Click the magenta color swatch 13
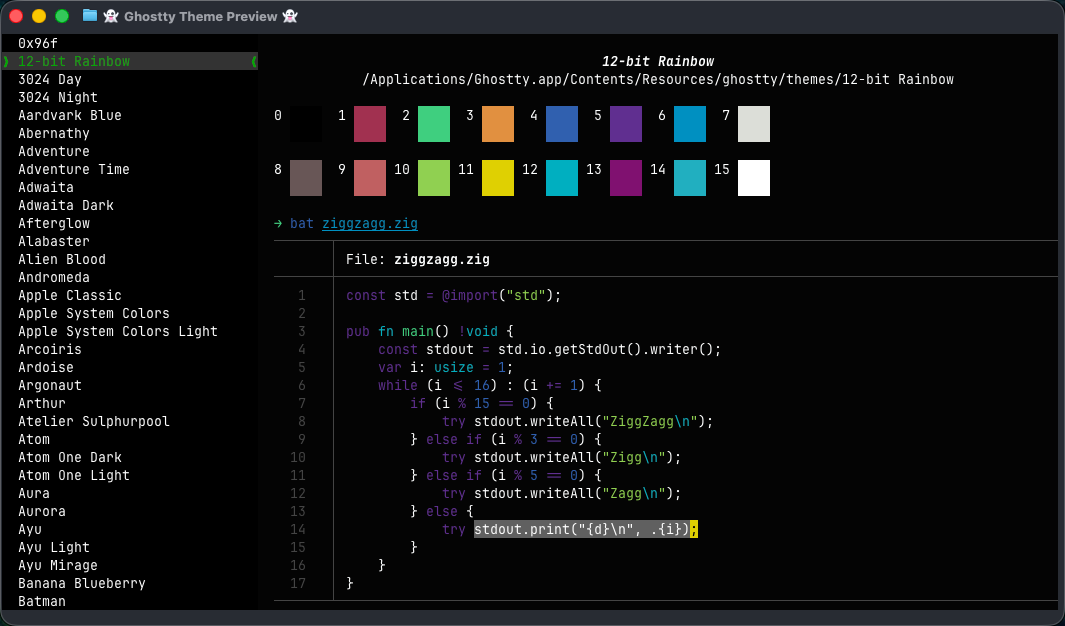 click(x=626, y=178)
